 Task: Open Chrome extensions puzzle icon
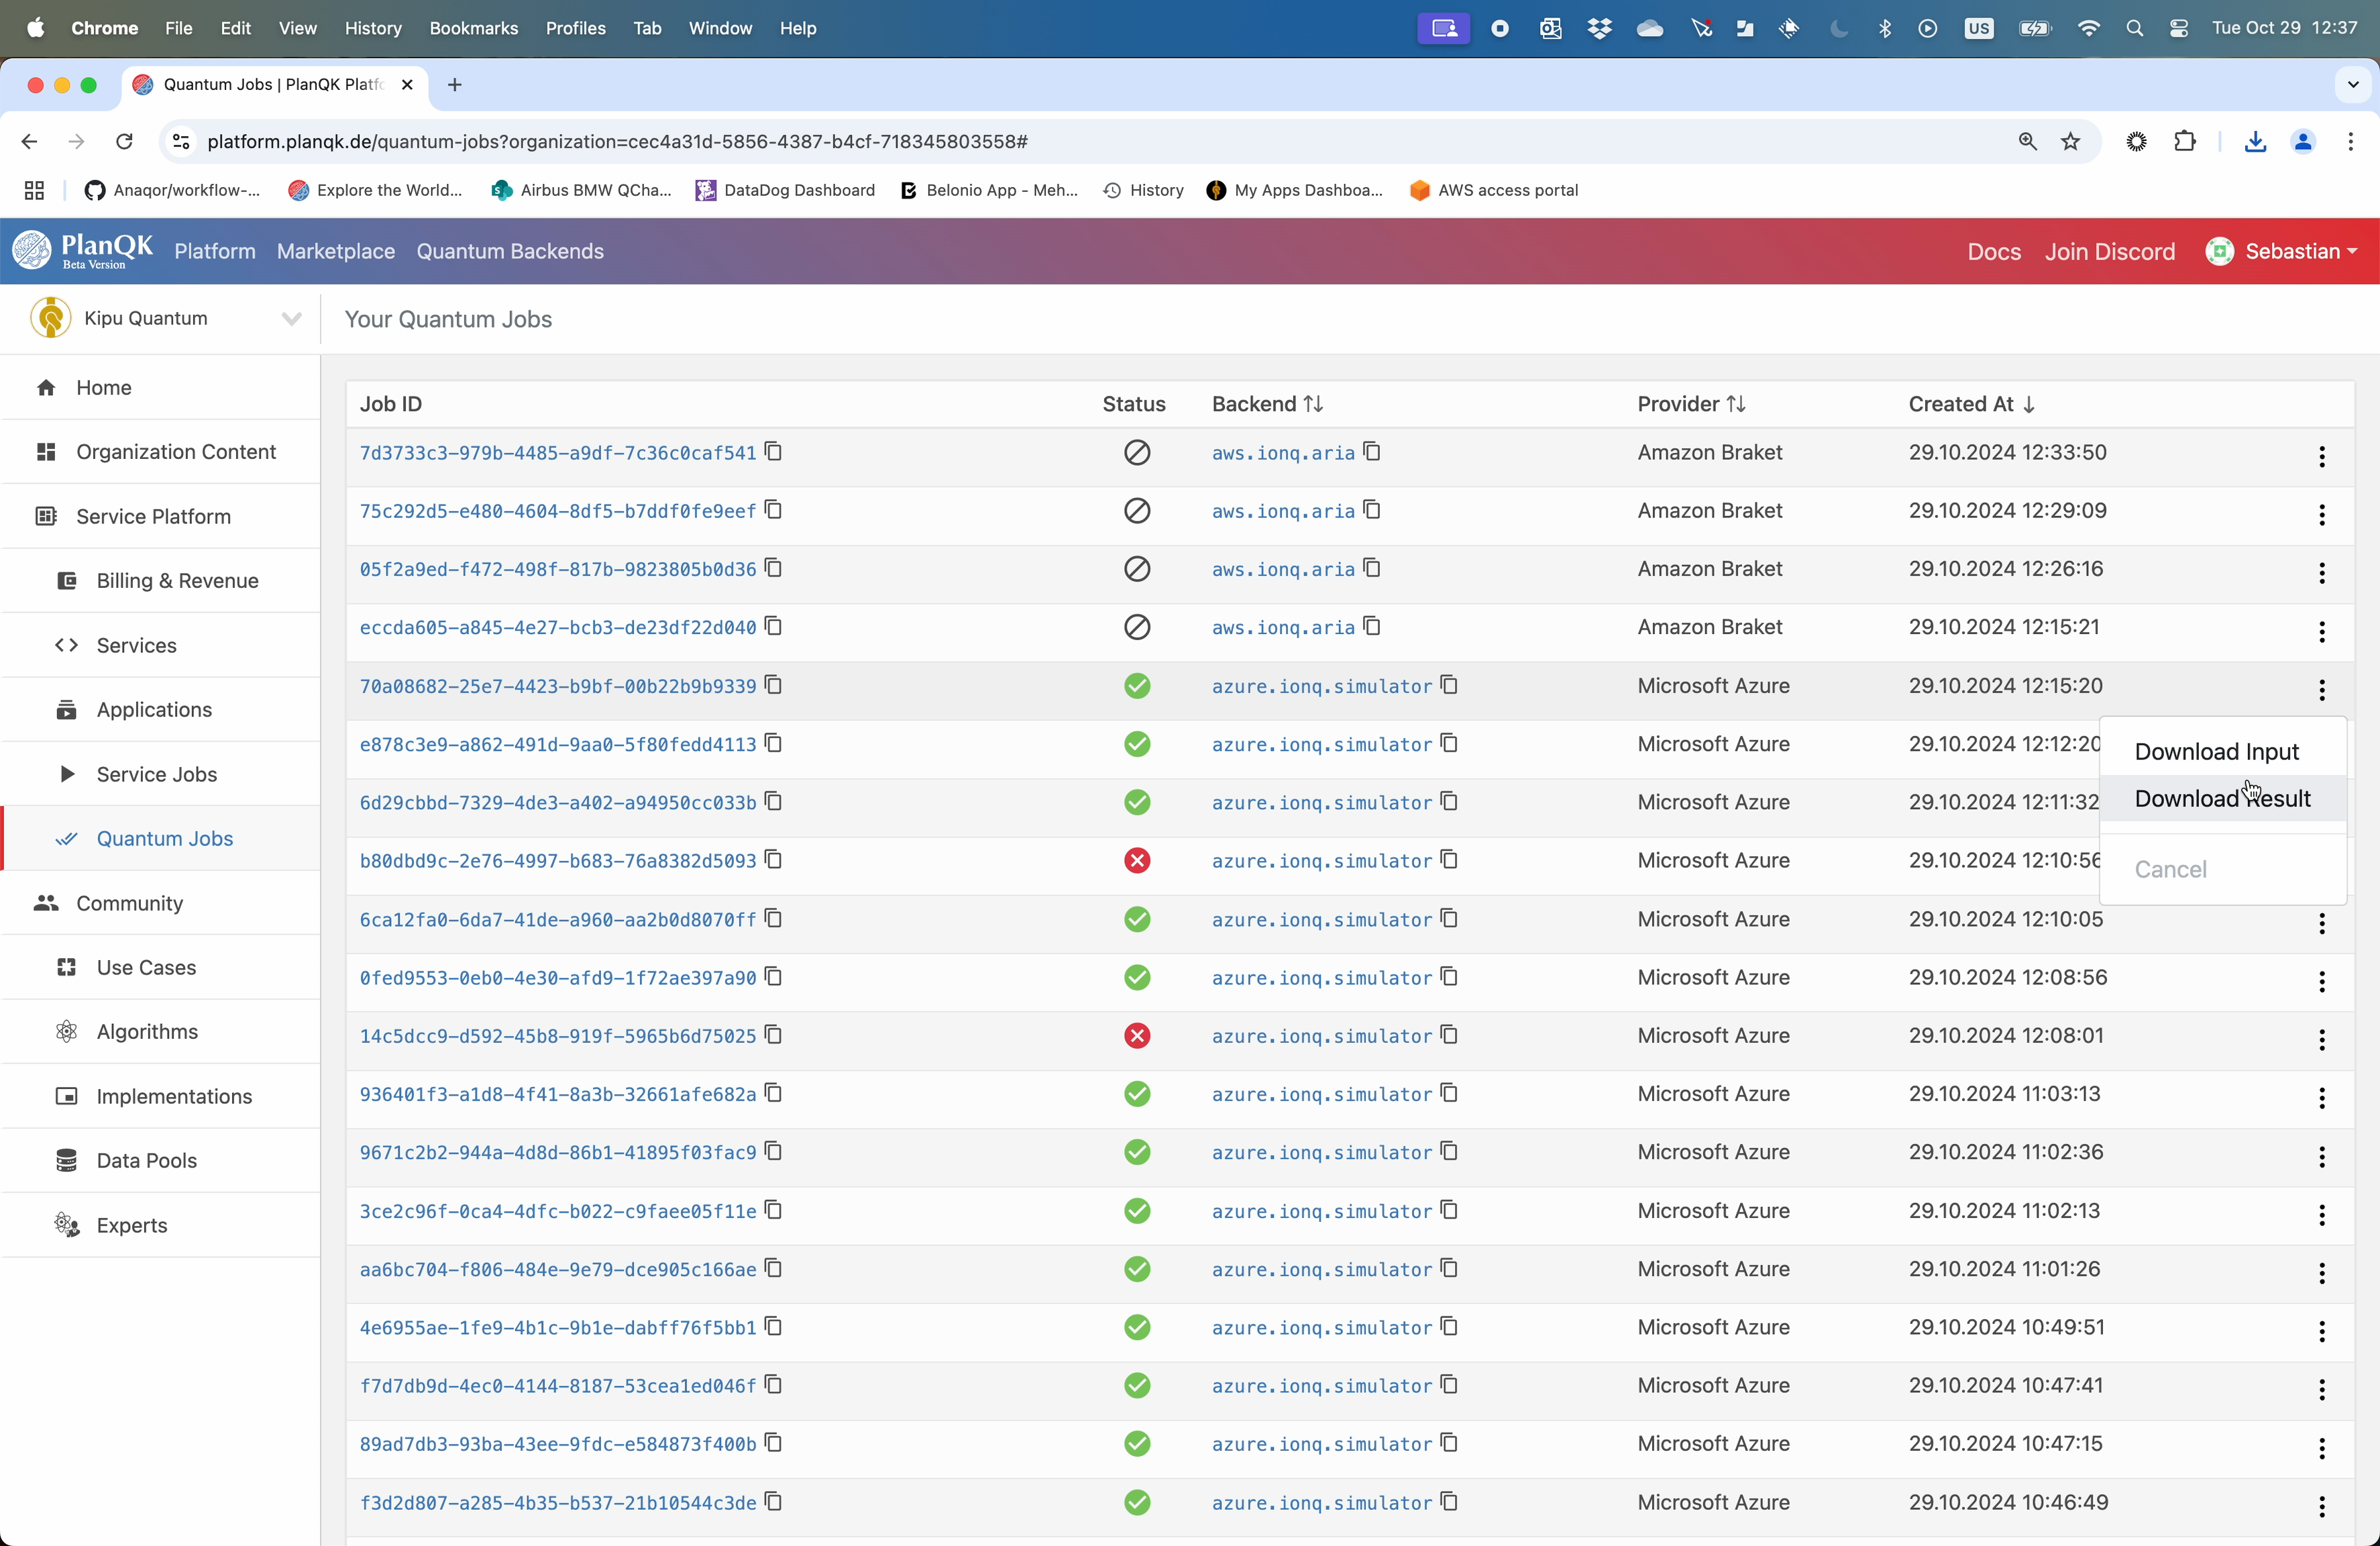pos(2185,142)
